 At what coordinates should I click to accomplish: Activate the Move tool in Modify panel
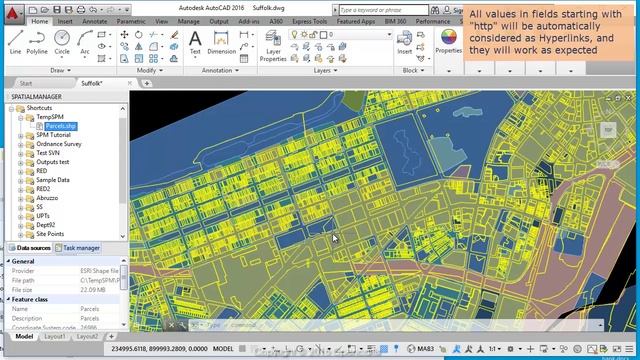tap(124, 35)
